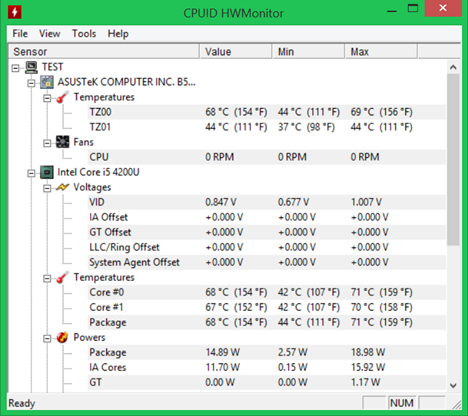Click VID min value 0.677 V
Screen dimensions: 468x416
pos(293,202)
